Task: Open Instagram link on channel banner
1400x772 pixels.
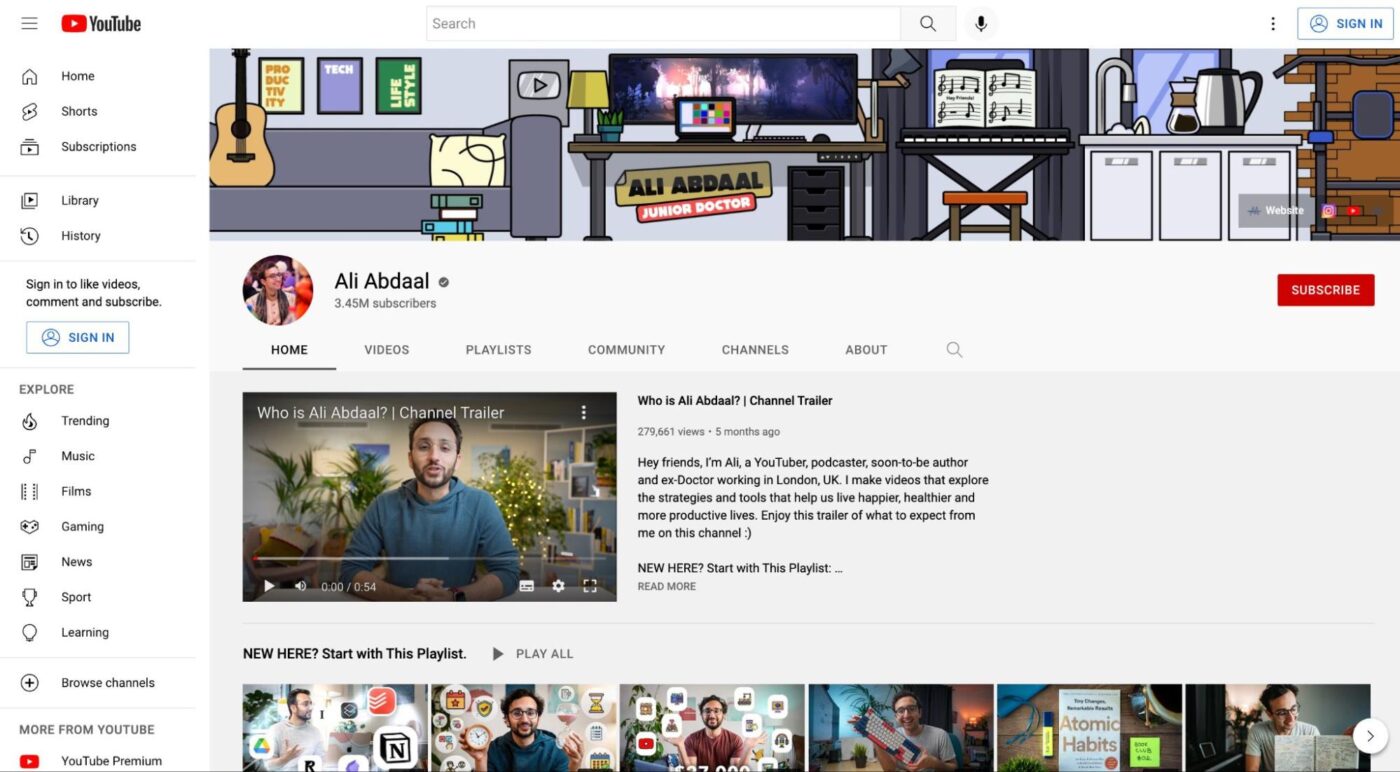Action: click(1329, 211)
